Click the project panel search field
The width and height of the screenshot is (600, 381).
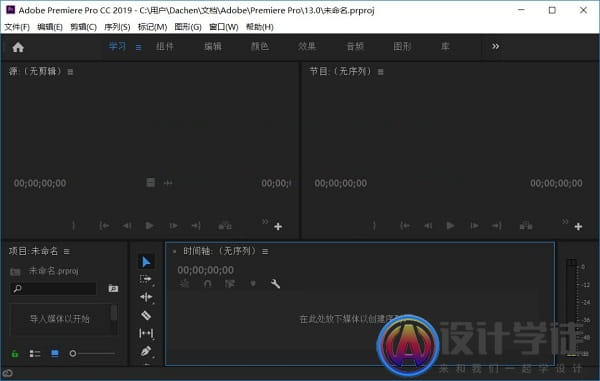(54, 288)
